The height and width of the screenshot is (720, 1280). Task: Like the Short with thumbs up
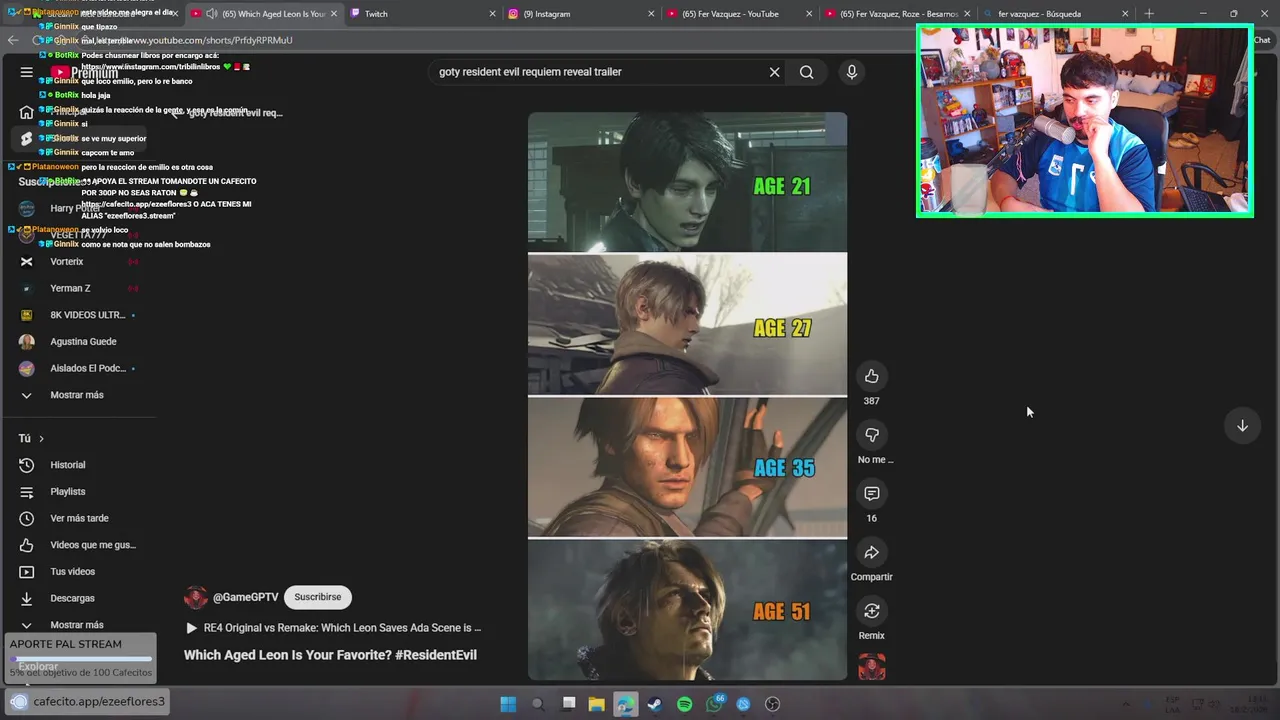(x=872, y=376)
